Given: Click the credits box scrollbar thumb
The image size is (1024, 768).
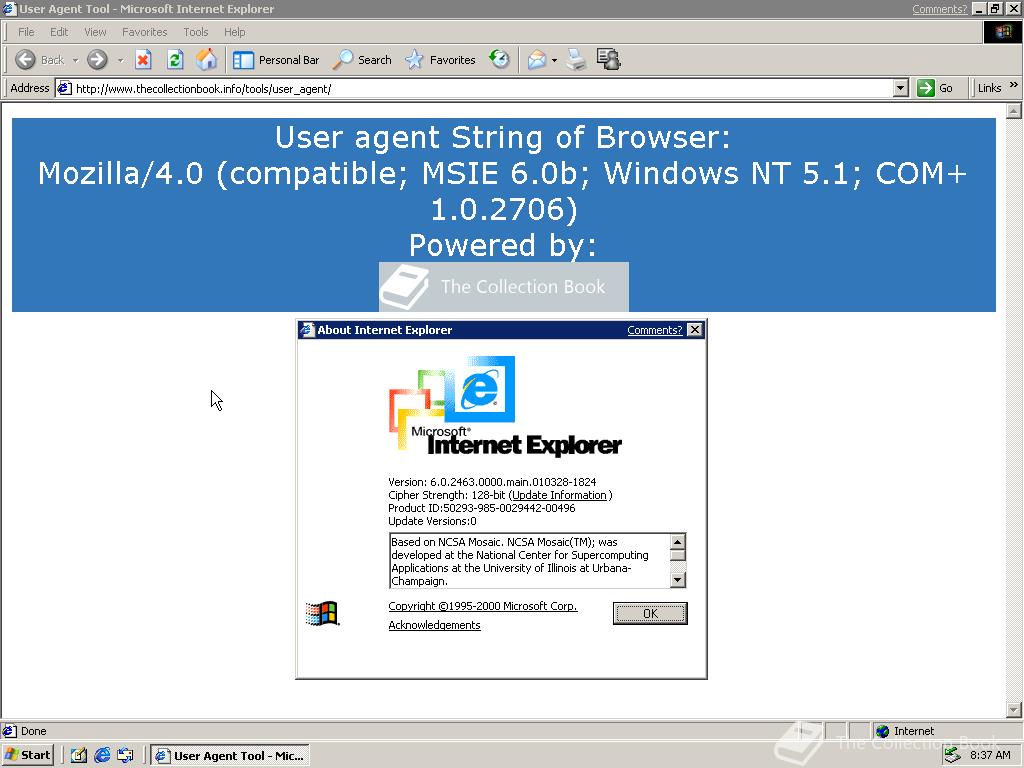Looking at the screenshot, I should point(678,555).
